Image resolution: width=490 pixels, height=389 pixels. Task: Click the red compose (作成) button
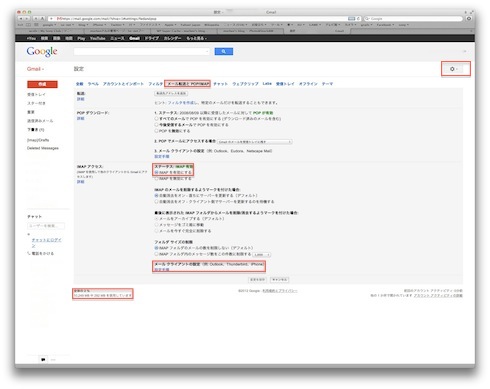point(42,84)
